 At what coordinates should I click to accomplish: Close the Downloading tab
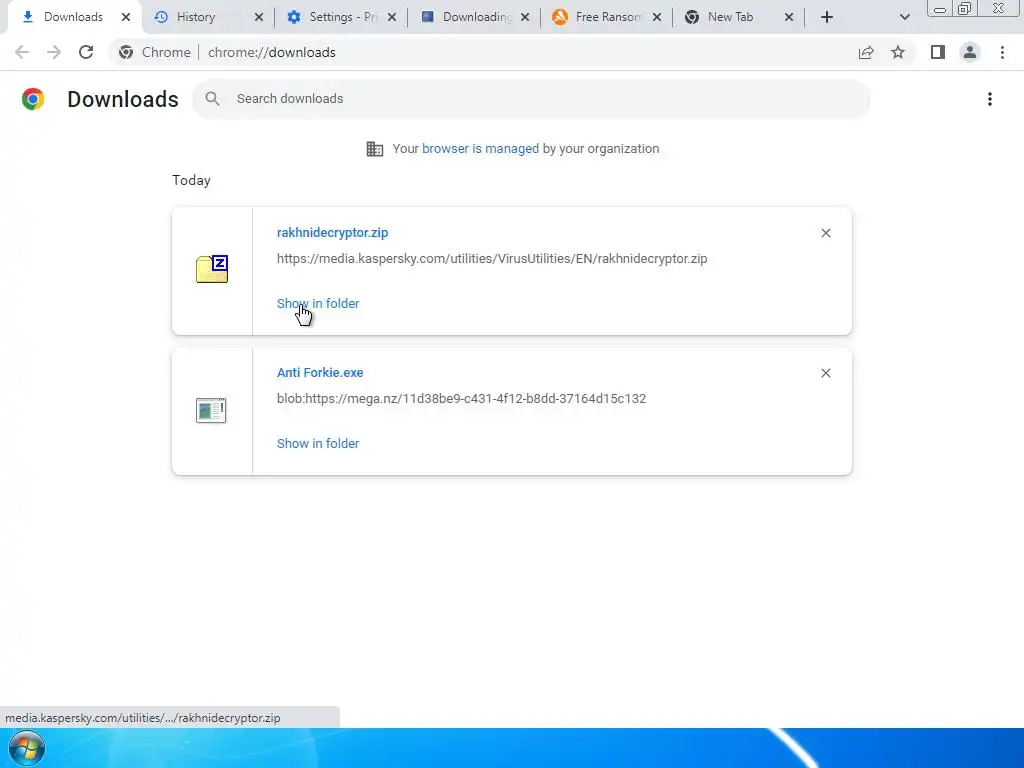click(x=525, y=17)
